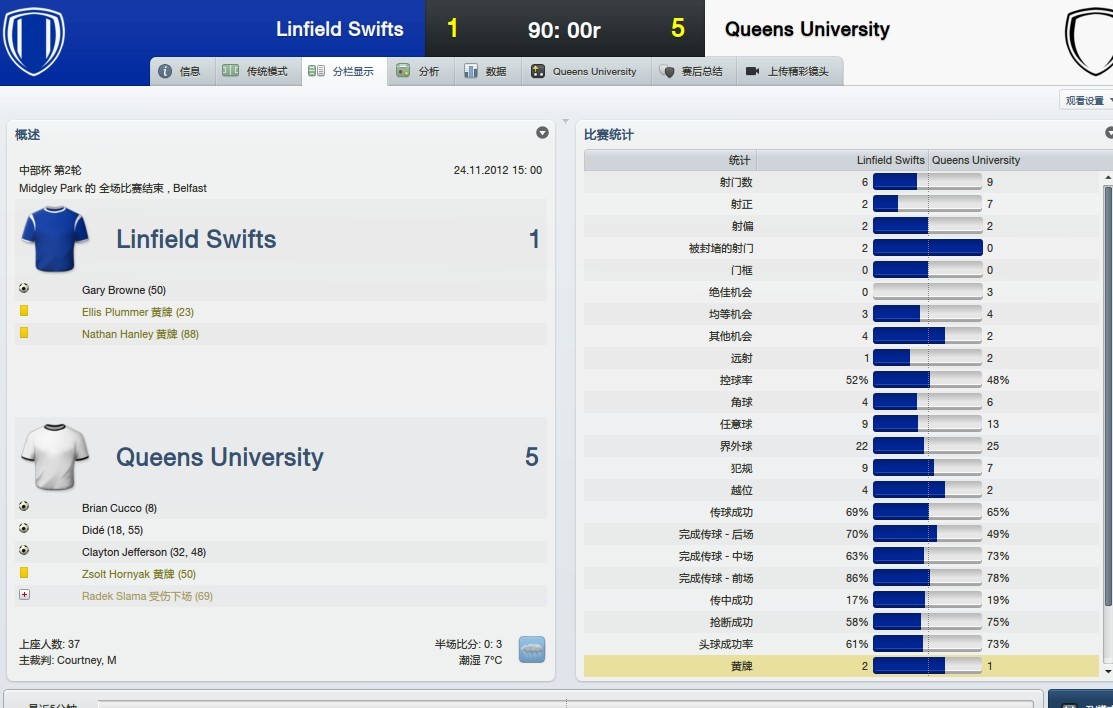The height and width of the screenshot is (708, 1113).
Task: Open the 观看设置 dropdown
Action: pos(1087,101)
